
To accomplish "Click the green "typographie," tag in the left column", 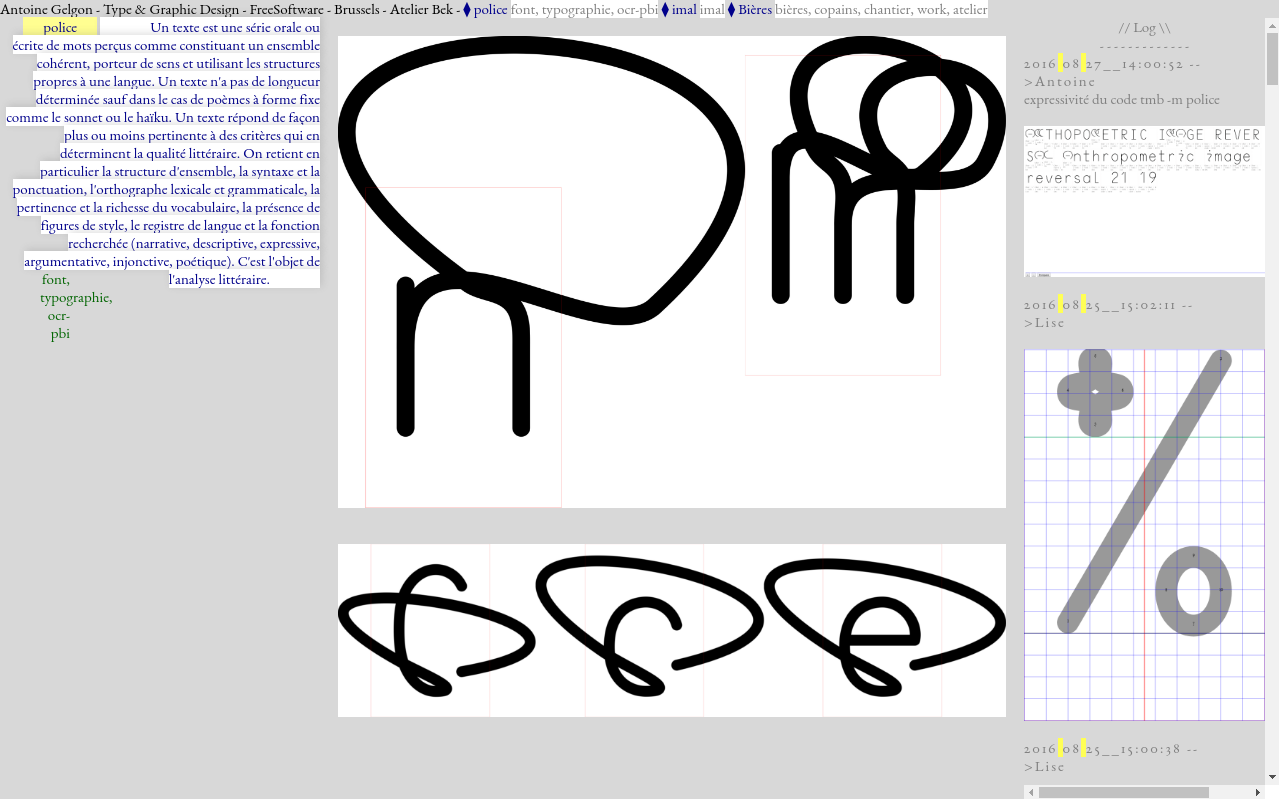I will point(76,298).
